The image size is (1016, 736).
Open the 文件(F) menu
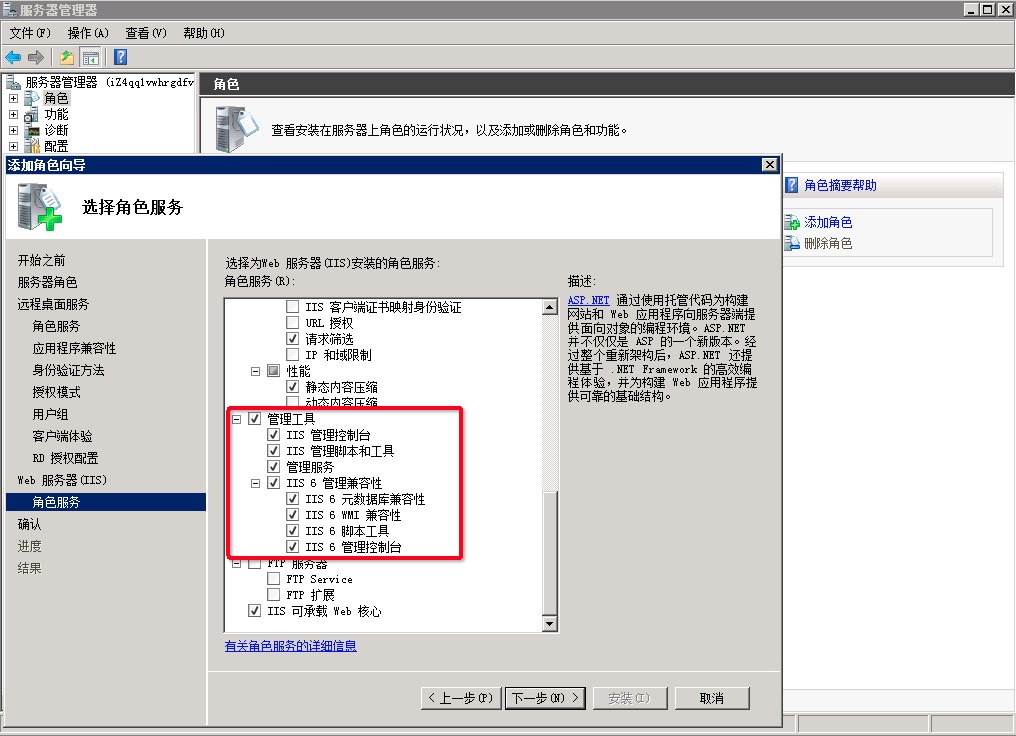[x=30, y=33]
